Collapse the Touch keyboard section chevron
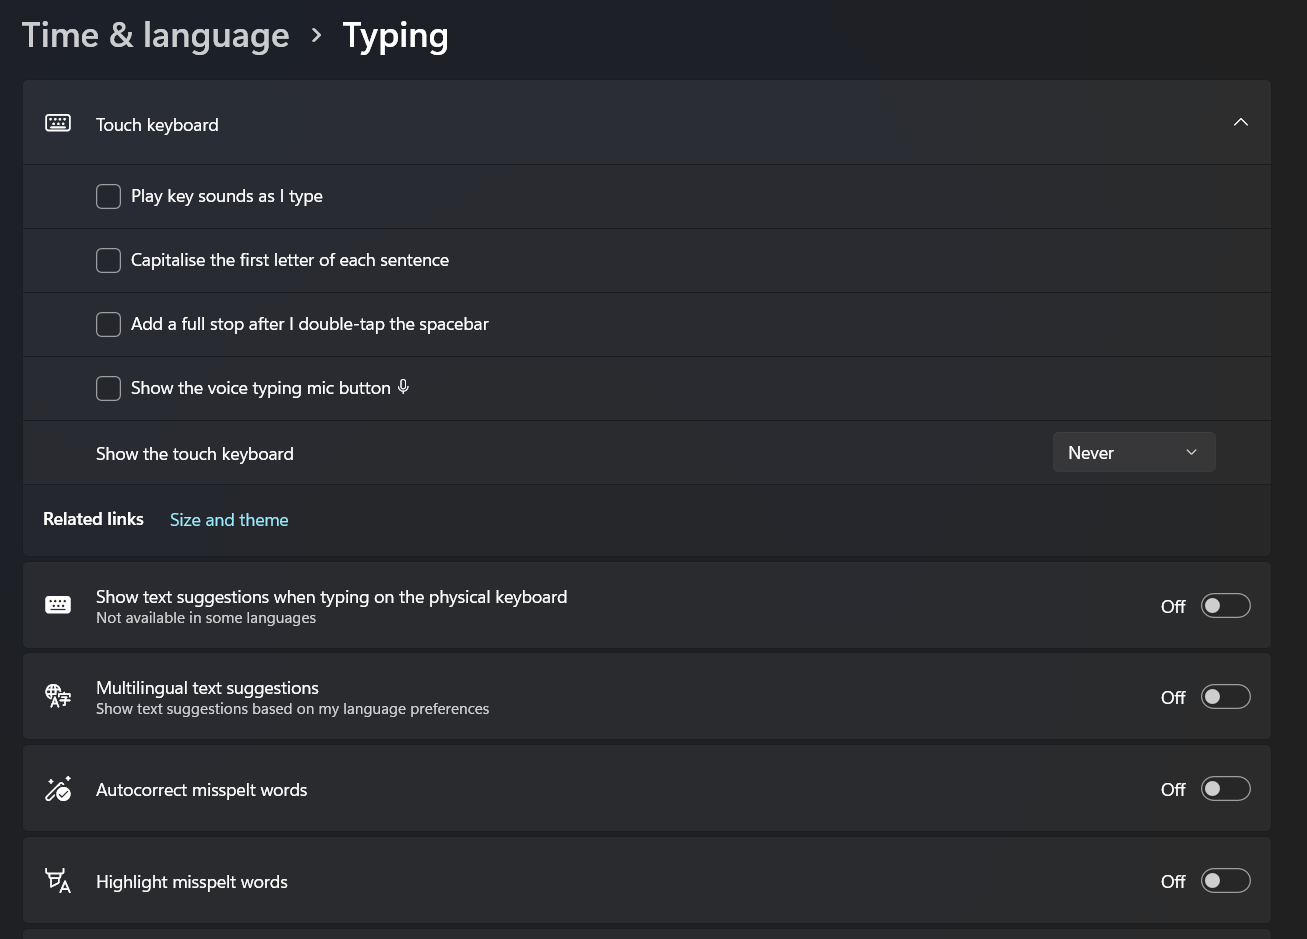Image resolution: width=1307 pixels, height=939 pixels. coord(1240,122)
